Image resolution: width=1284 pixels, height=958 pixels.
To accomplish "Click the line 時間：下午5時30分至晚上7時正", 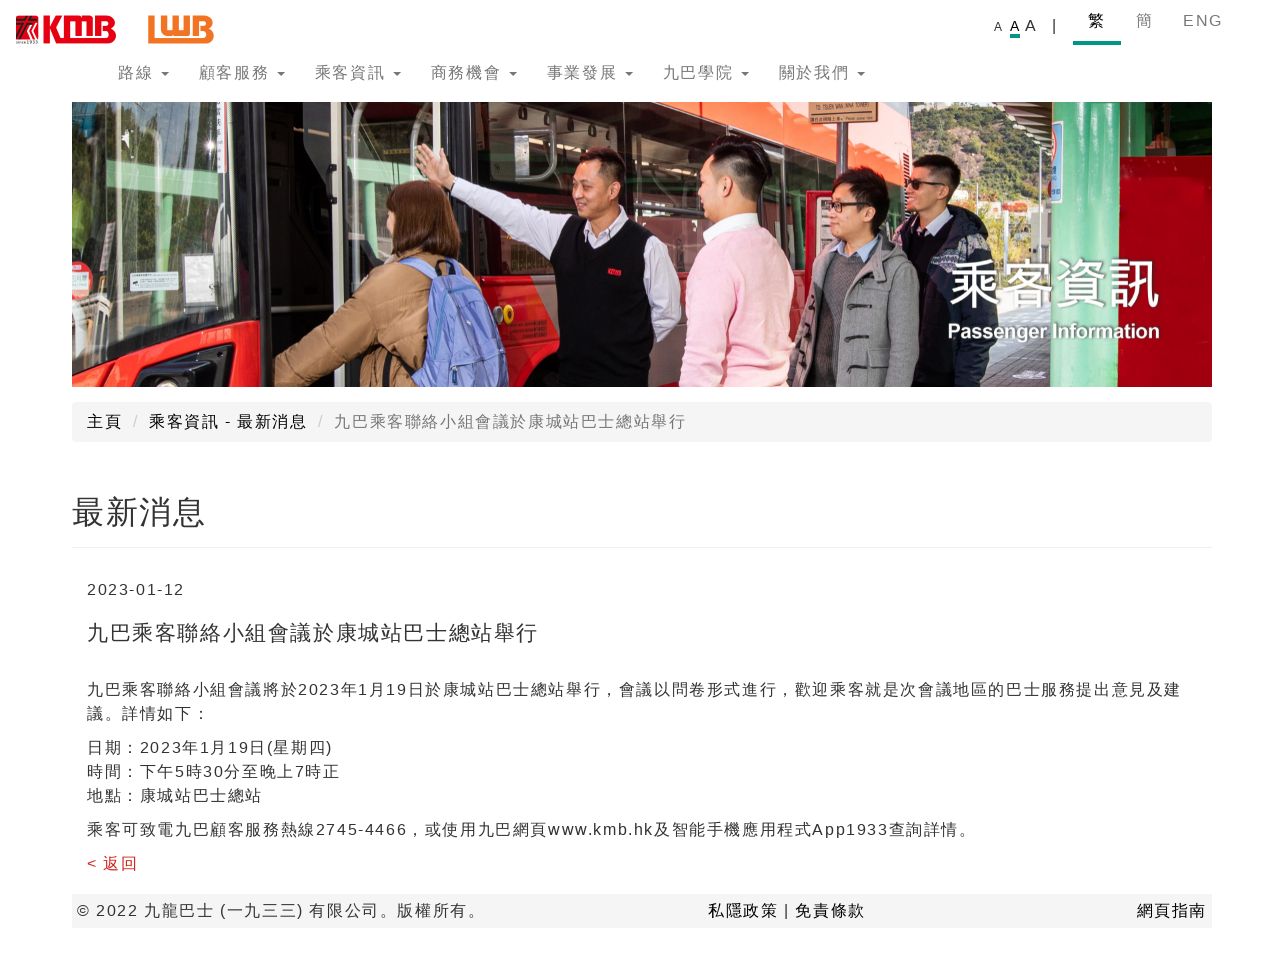I will 213,772.
